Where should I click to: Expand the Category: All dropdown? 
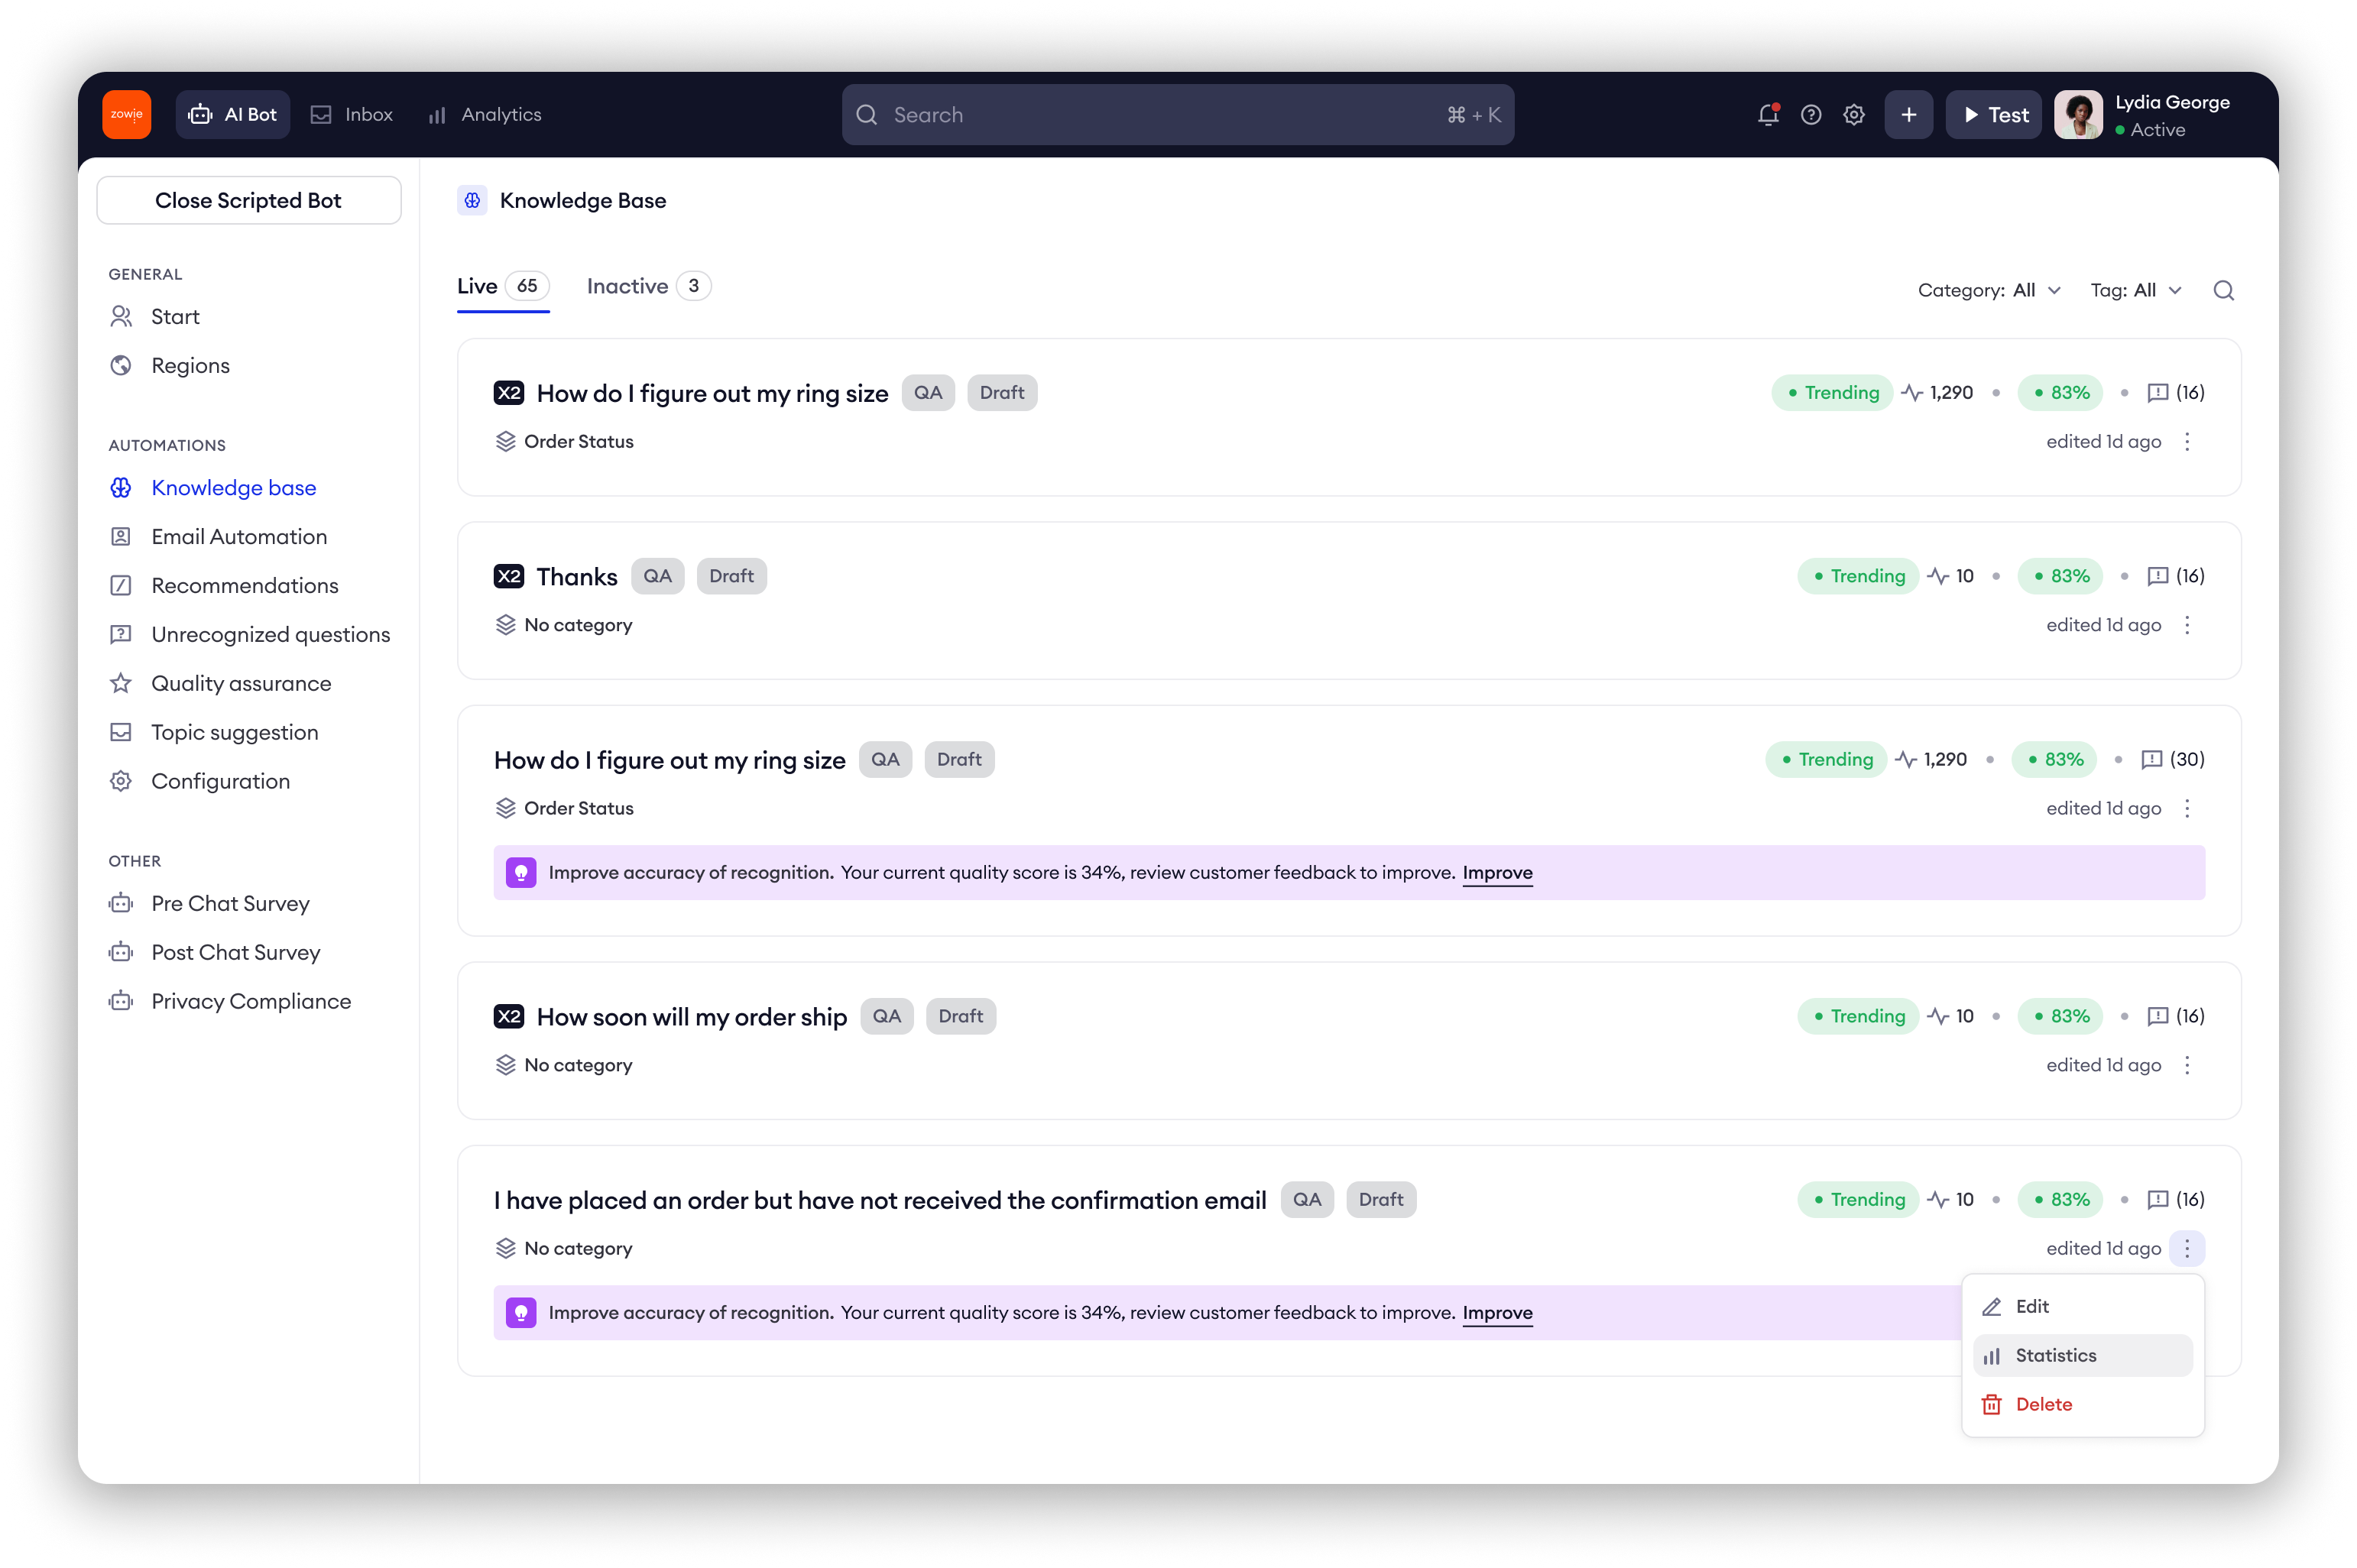(x=1988, y=291)
